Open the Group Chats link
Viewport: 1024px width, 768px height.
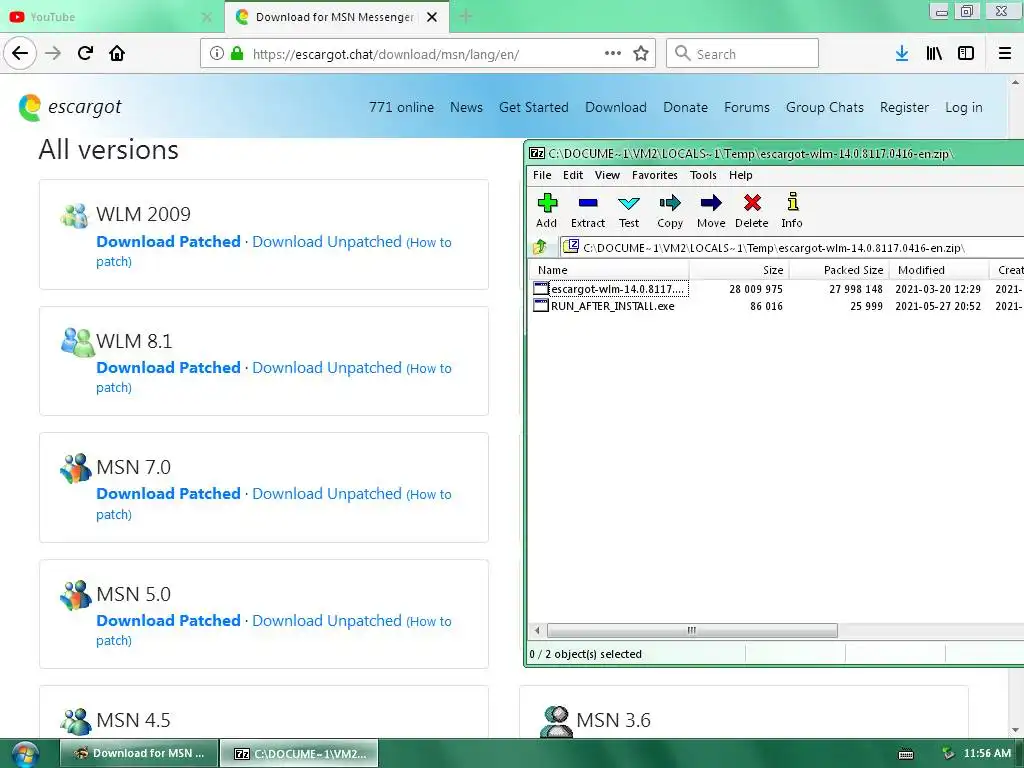tap(825, 107)
